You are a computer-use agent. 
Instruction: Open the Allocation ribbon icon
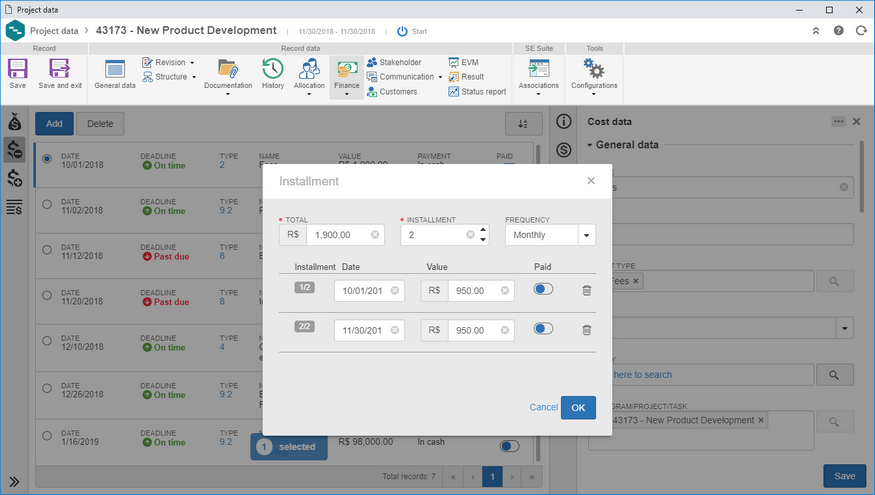pos(309,74)
